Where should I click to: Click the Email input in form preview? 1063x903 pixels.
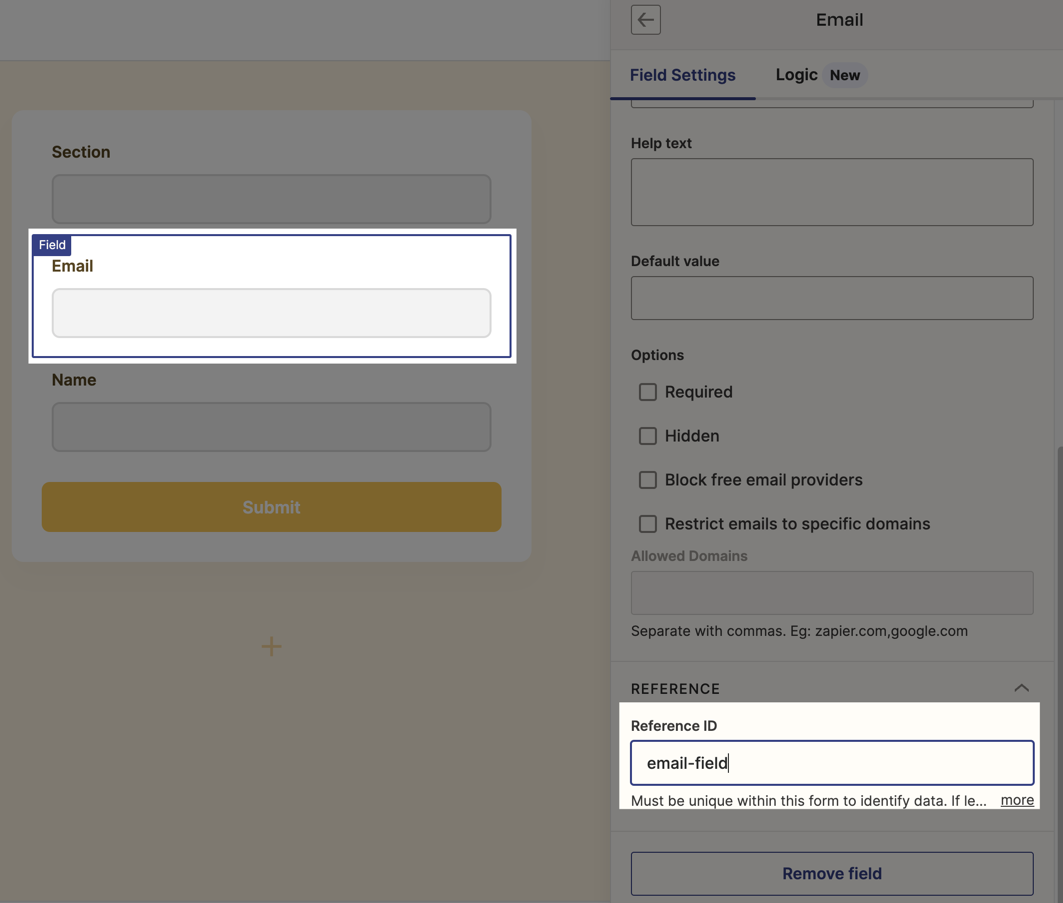coord(271,313)
